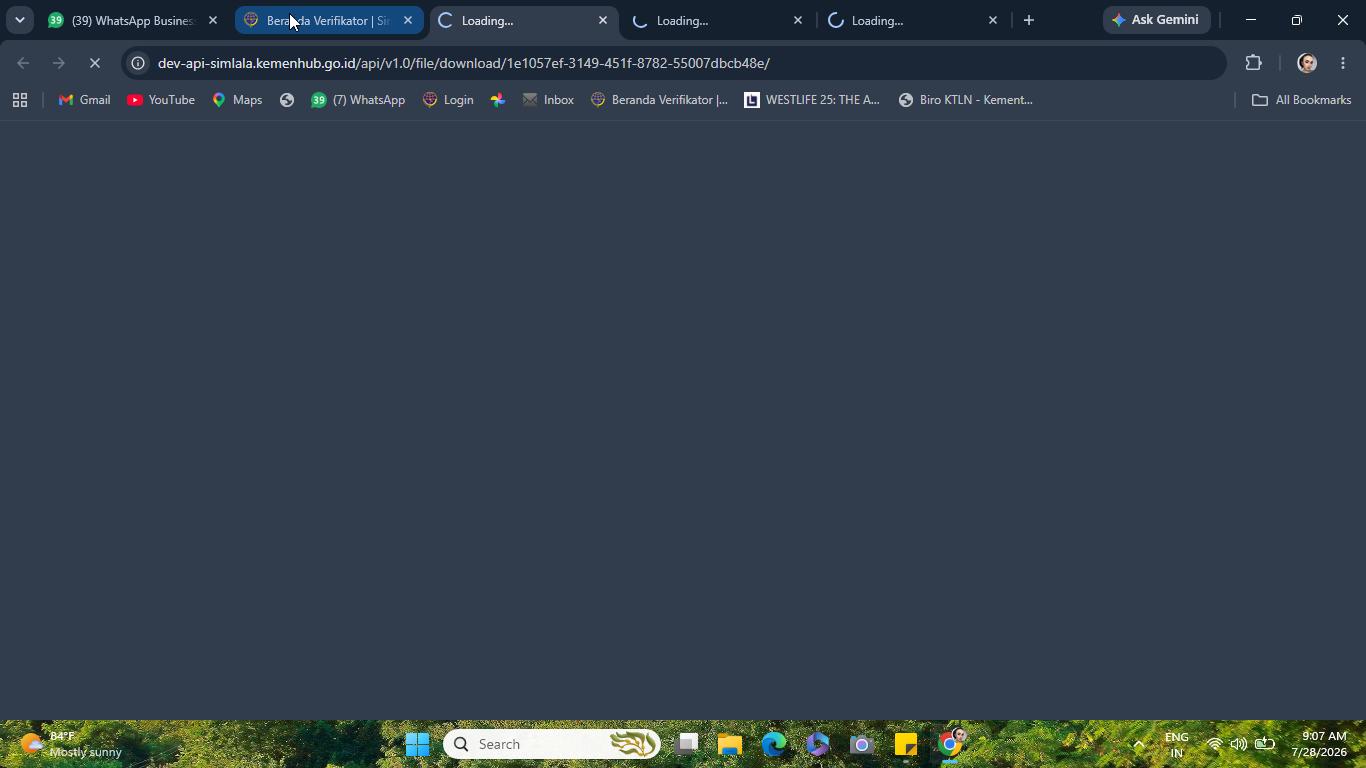The width and height of the screenshot is (1366, 768).
Task: Select the third Loading tab
Action: click(x=913, y=20)
